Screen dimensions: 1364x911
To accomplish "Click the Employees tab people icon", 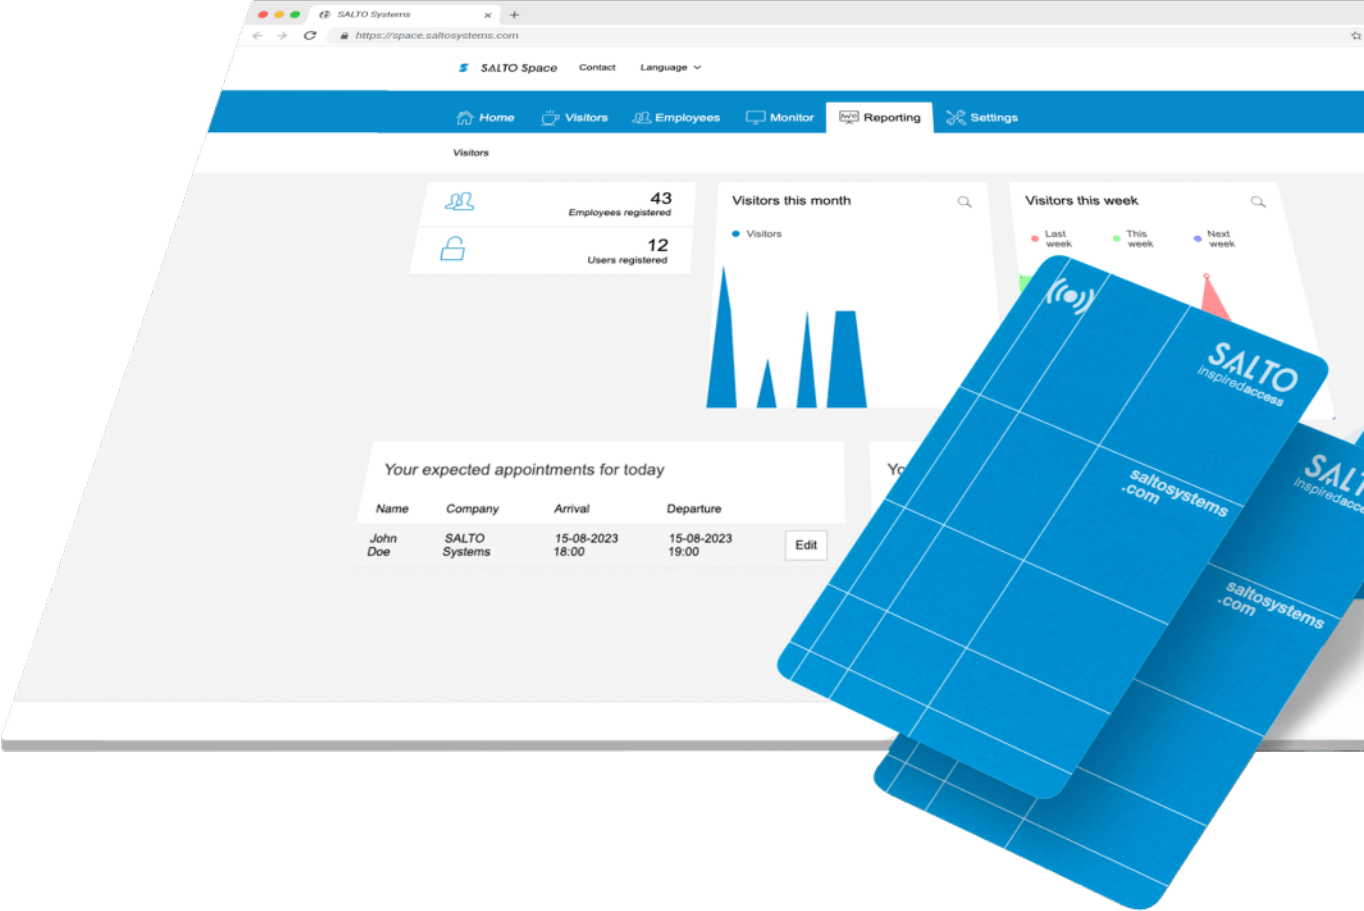I will click(x=641, y=118).
